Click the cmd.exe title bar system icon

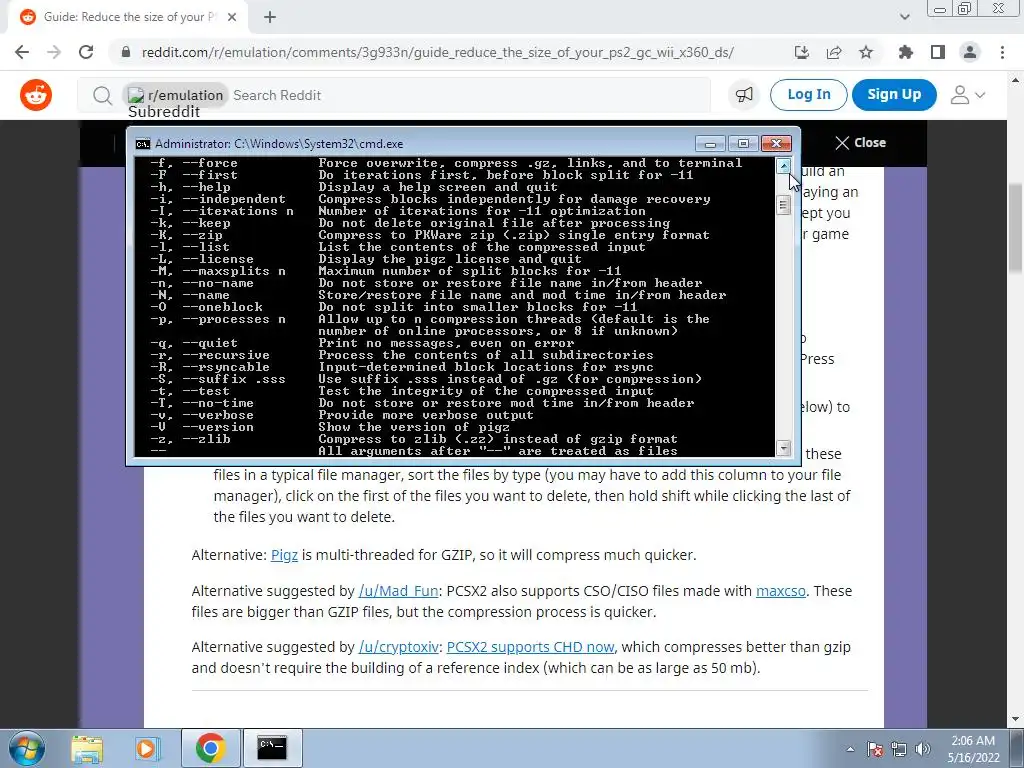tap(142, 144)
